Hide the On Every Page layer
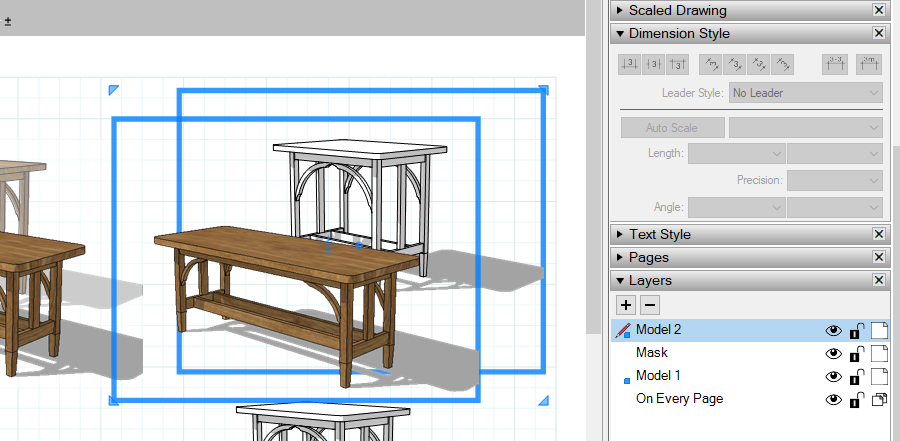This screenshot has width=900, height=441. tap(833, 400)
